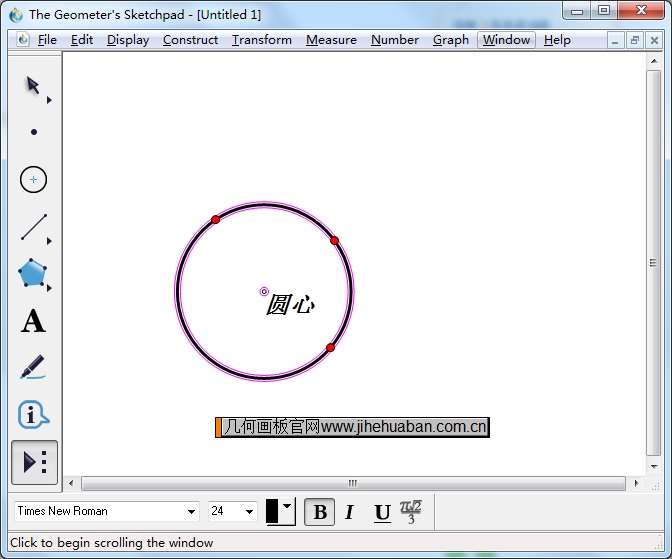Minimize the Sketchpad application window

tap(577, 12)
